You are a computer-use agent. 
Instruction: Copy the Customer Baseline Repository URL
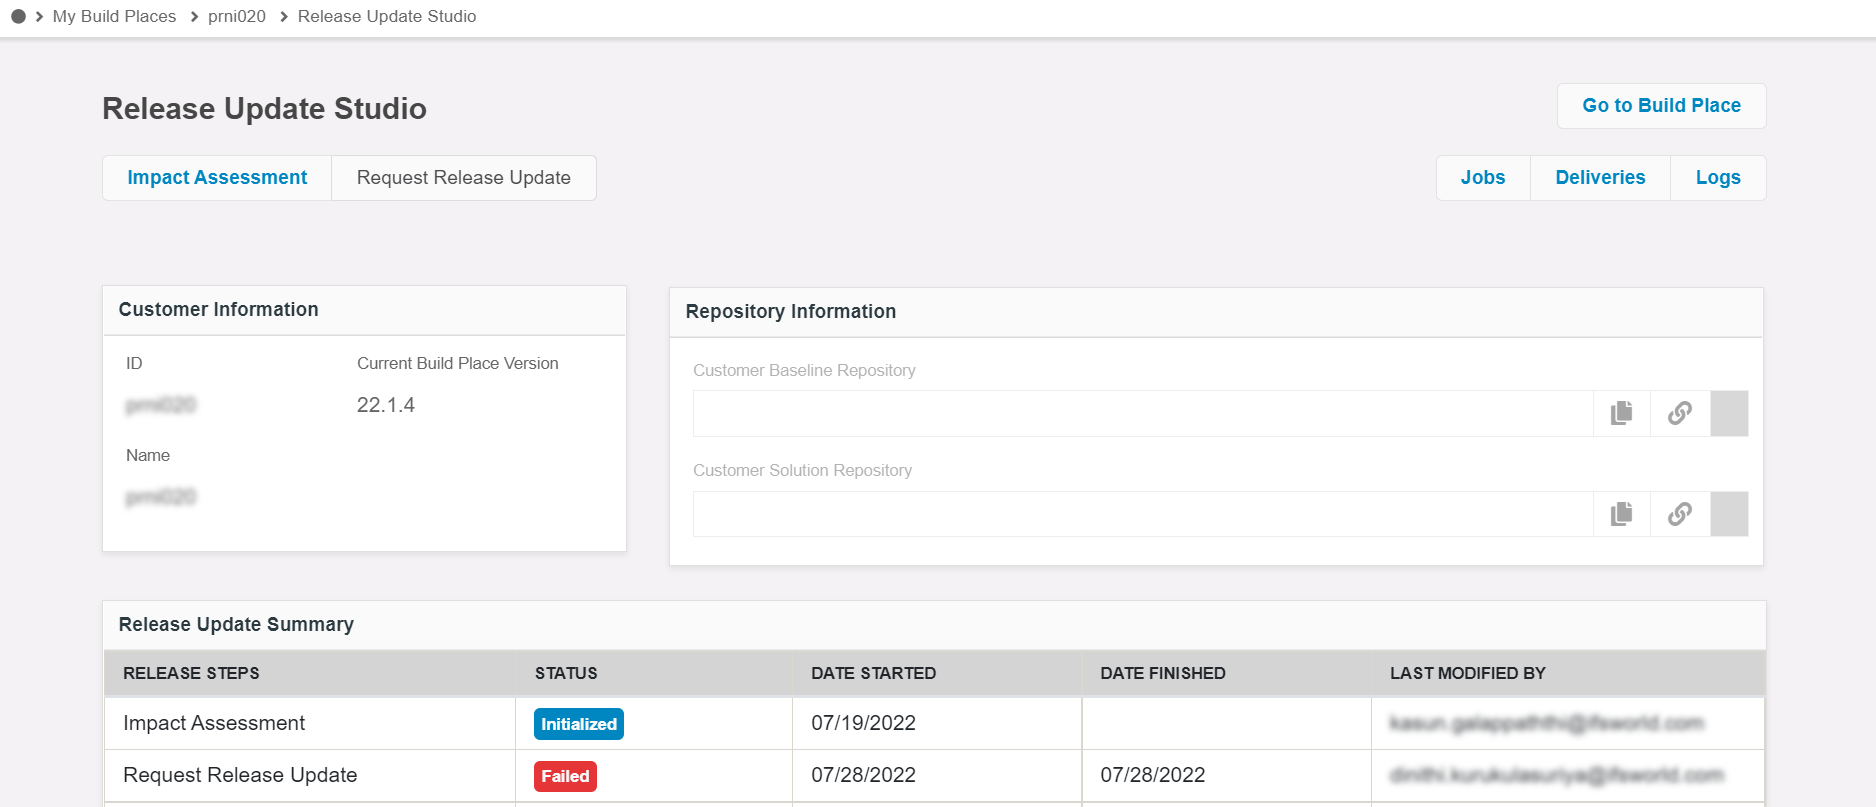coord(1621,413)
